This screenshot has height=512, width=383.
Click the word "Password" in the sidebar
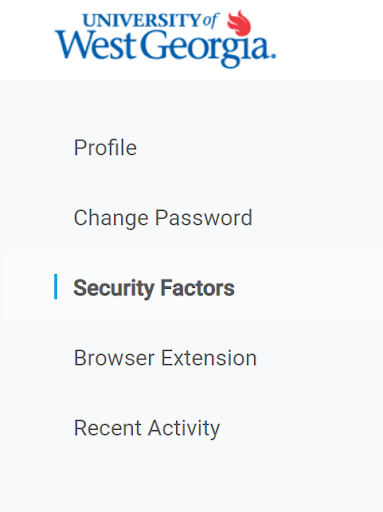click(204, 218)
